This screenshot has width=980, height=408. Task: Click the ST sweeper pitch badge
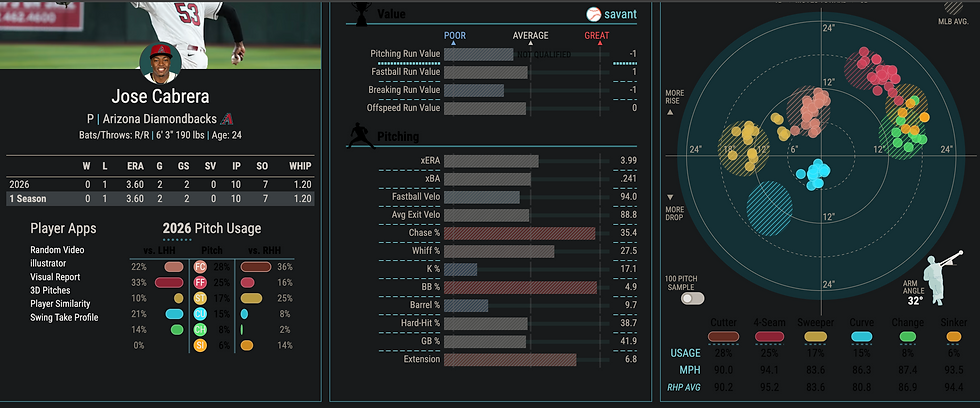point(200,298)
